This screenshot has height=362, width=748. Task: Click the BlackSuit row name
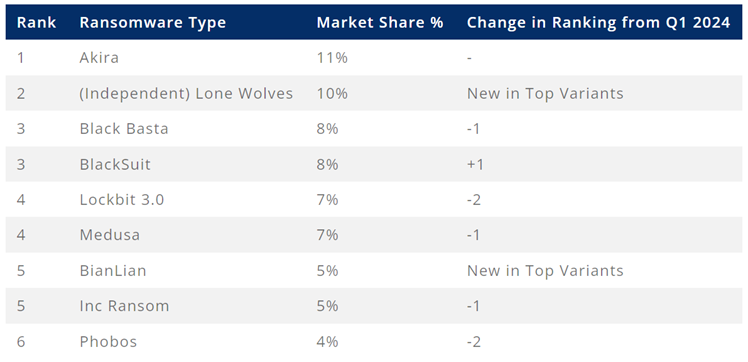tap(115, 165)
